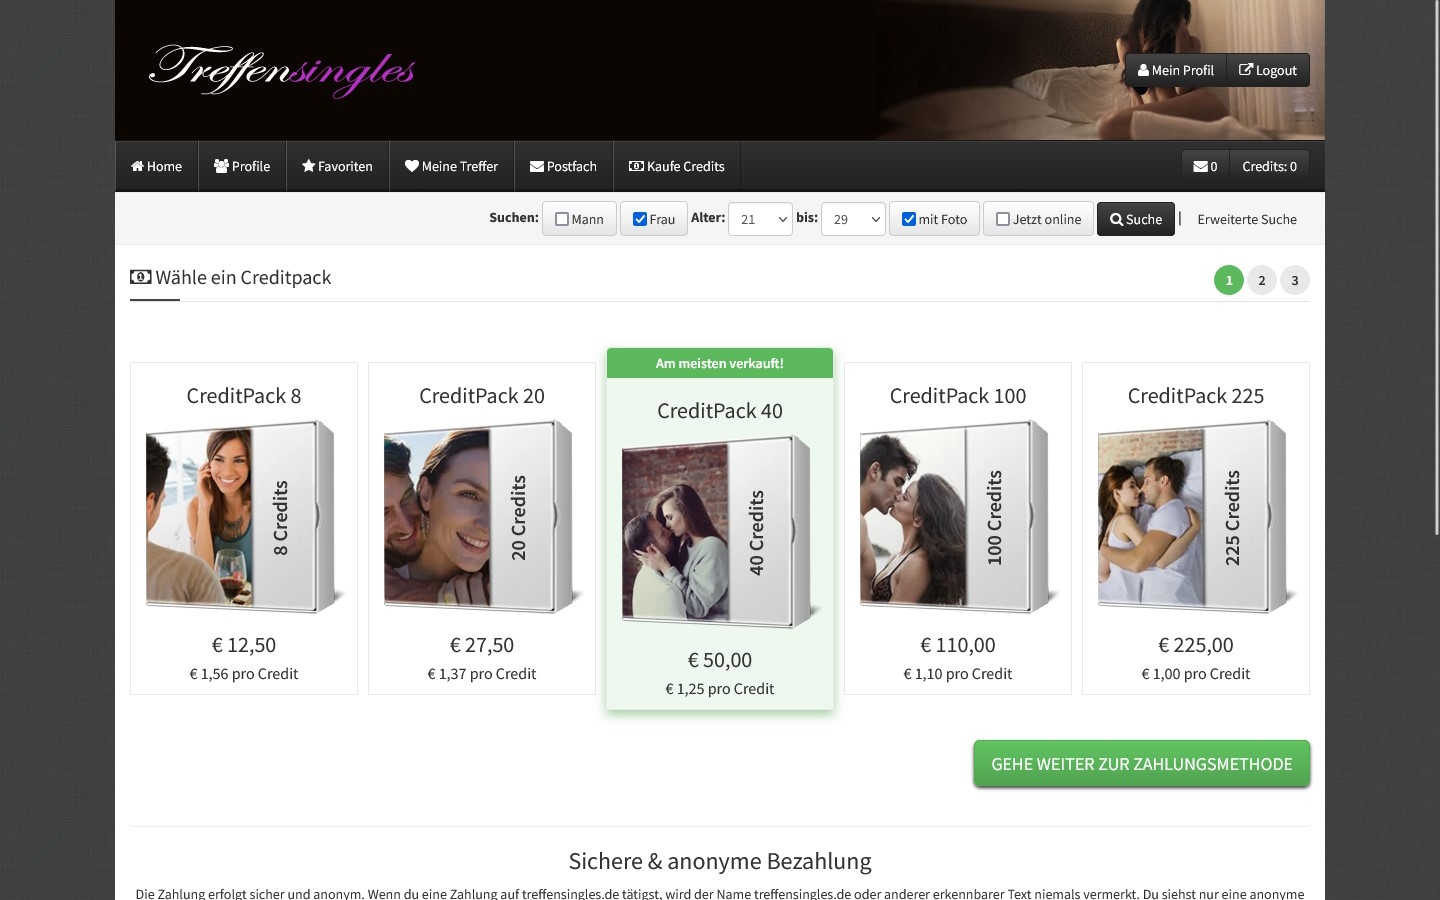Uncheck the Frau checkbox
Viewport: 1440px width, 900px height.
(x=640, y=220)
